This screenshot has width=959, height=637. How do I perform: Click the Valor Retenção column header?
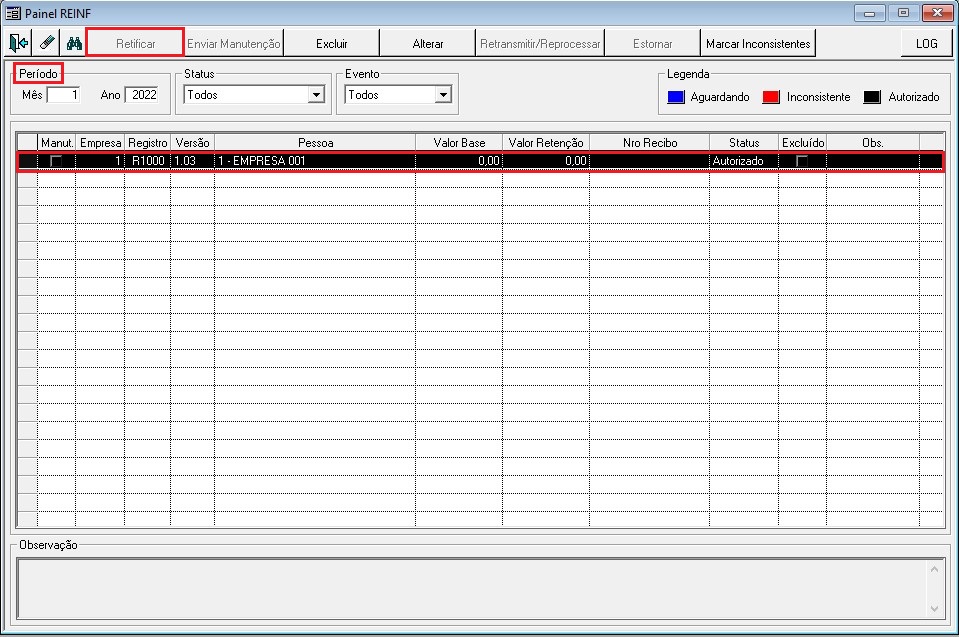pyautogui.click(x=546, y=142)
